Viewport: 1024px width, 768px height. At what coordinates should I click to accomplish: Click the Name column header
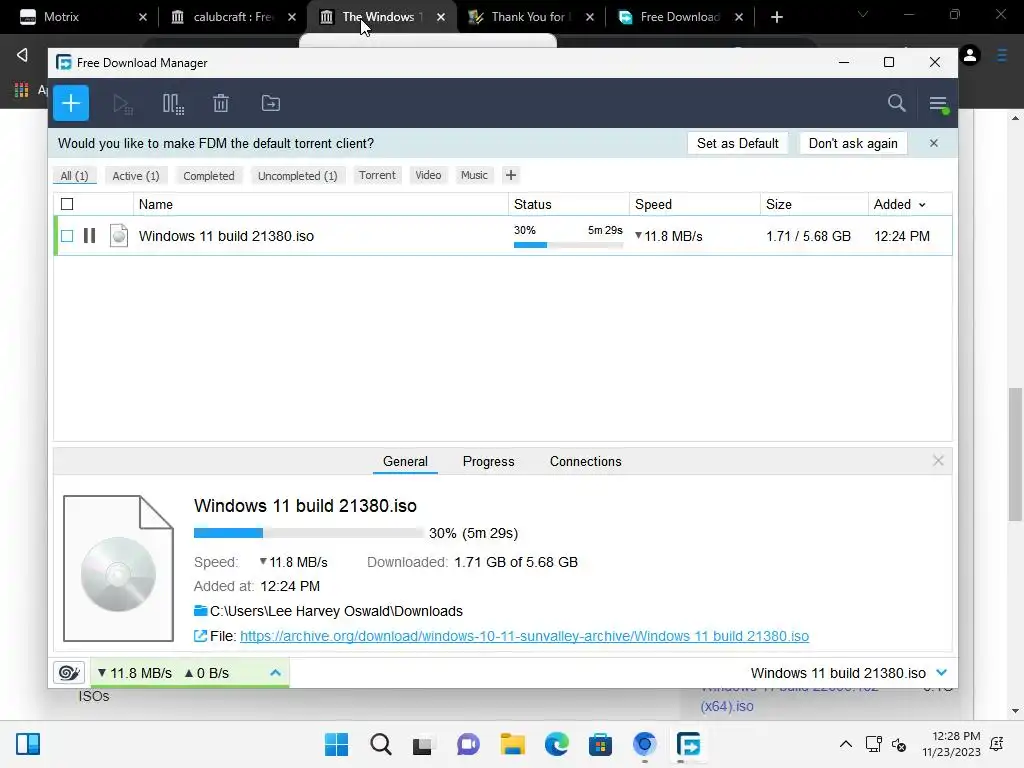click(x=320, y=204)
